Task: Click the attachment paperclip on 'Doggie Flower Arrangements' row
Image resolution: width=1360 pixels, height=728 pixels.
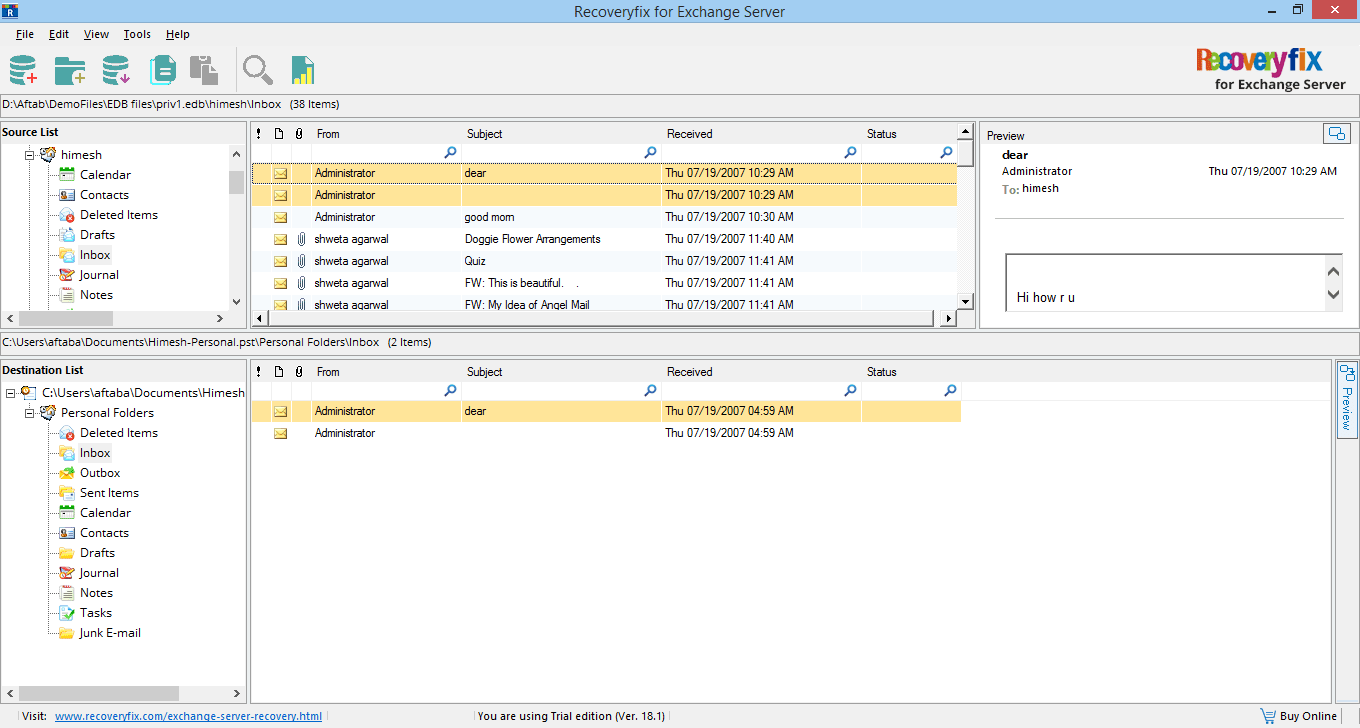Action: click(299, 239)
